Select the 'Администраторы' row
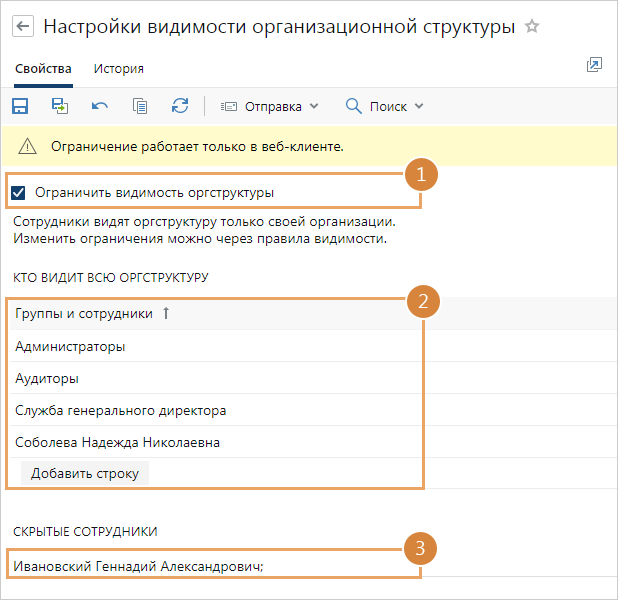The width and height of the screenshot is (618, 600). [70, 347]
